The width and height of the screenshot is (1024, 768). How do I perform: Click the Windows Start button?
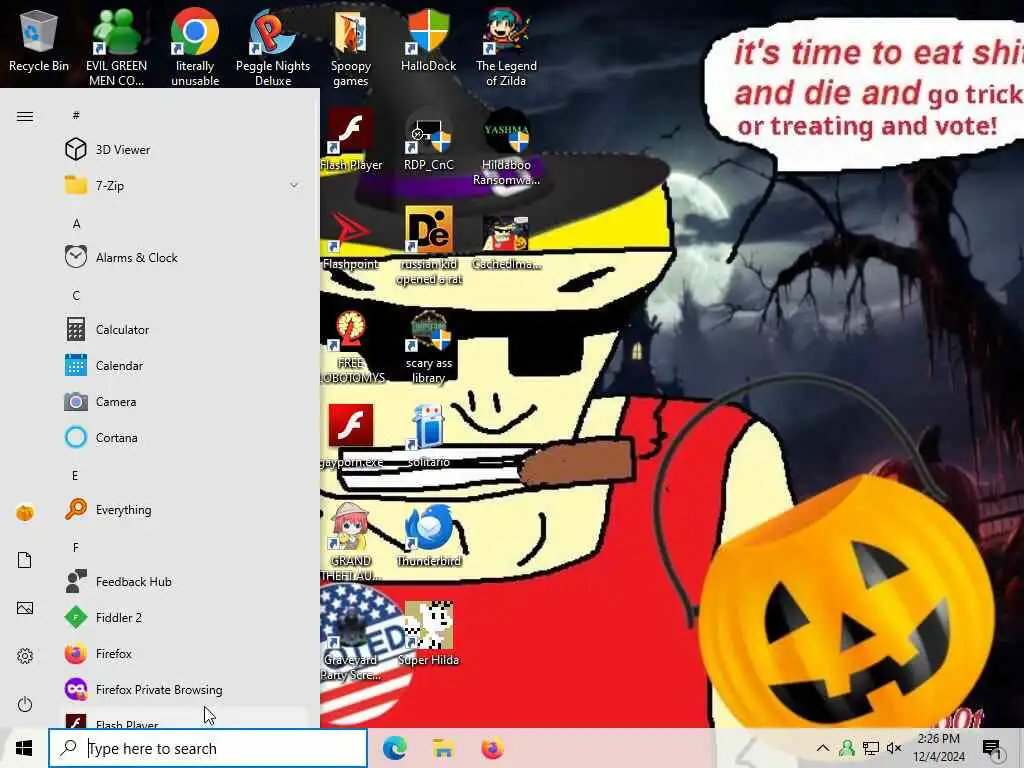pyautogui.click(x=24, y=748)
